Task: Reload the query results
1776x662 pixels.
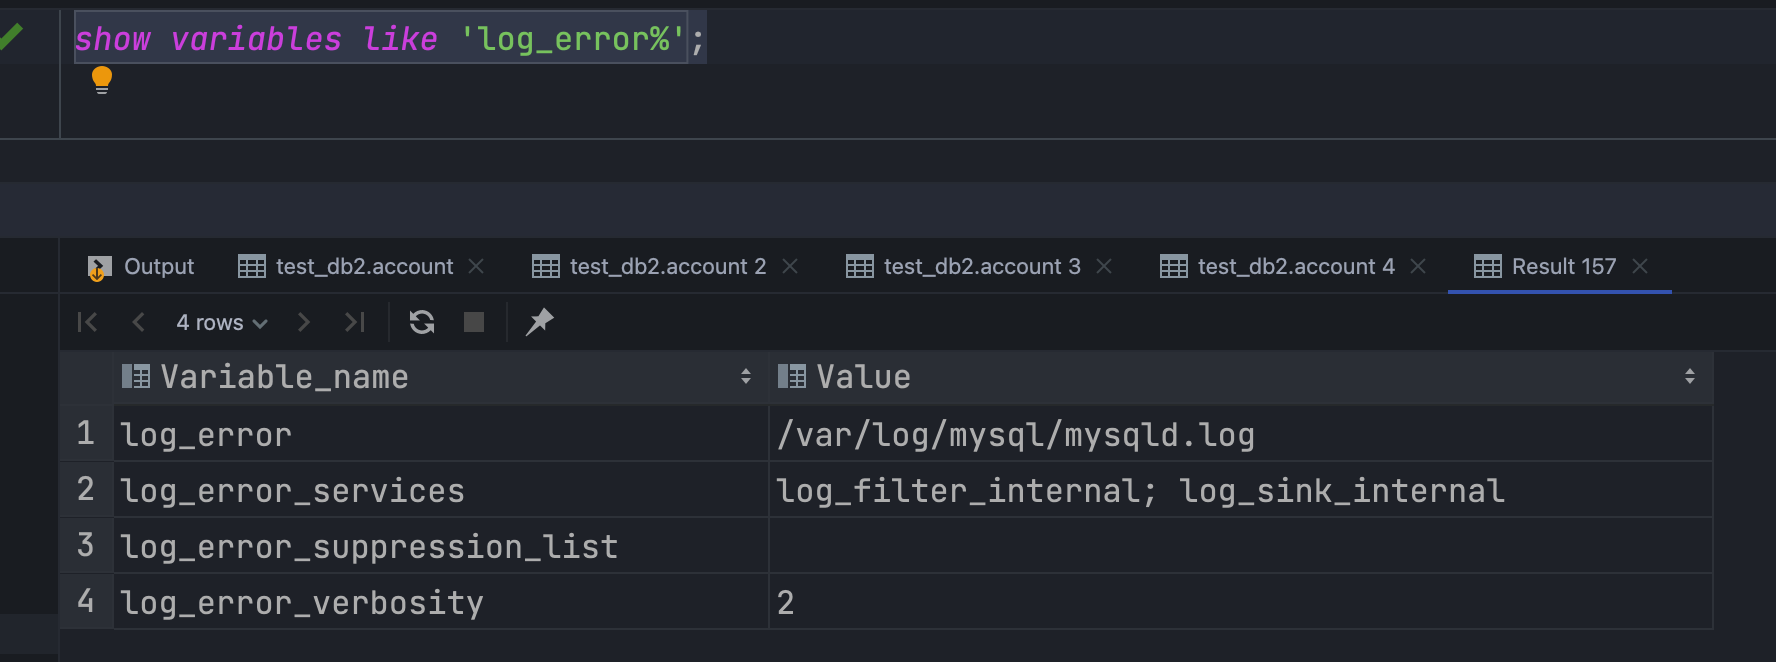Action: pyautogui.click(x=422, y=322)
